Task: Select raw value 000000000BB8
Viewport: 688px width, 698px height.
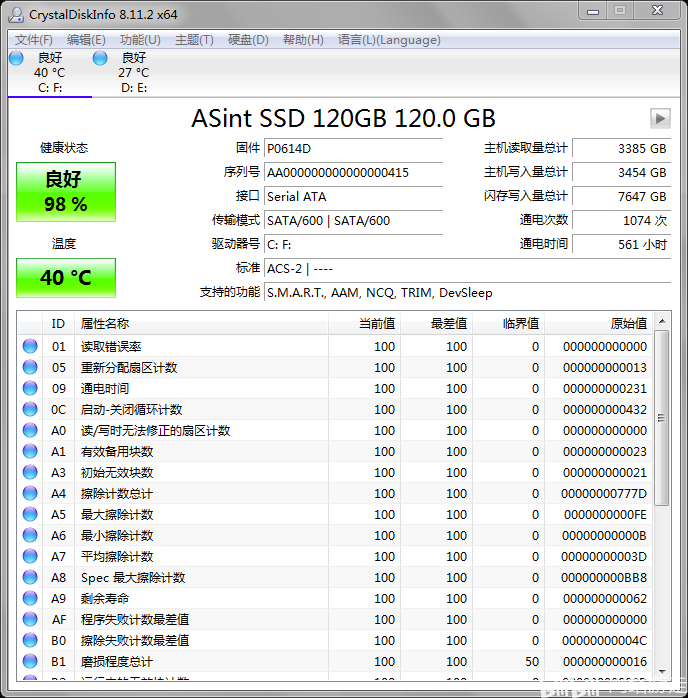Action: coord(604,578)
